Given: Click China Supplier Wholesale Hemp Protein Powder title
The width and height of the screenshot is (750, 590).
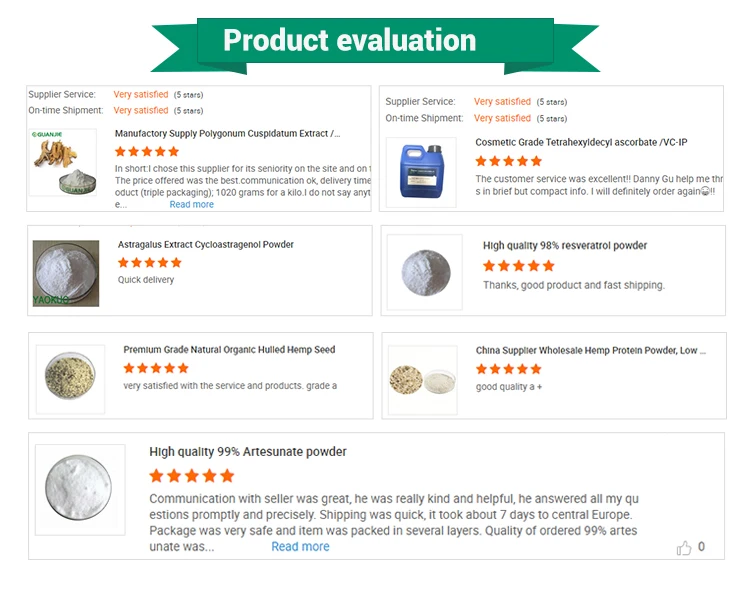Looking at the screenshot, I should click(590, 351).
